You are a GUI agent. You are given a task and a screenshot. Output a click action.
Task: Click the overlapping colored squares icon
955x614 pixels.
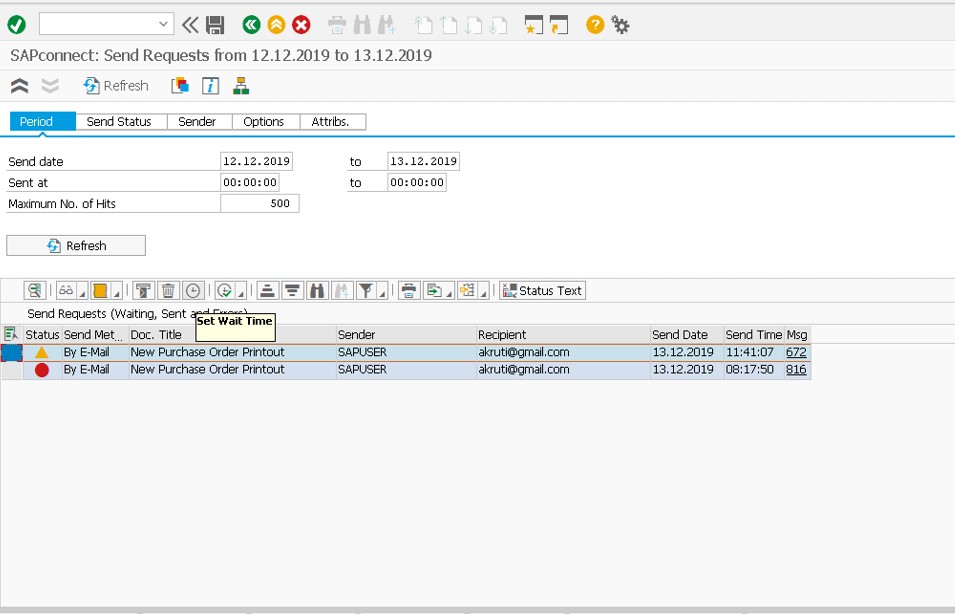click(180, 86)
